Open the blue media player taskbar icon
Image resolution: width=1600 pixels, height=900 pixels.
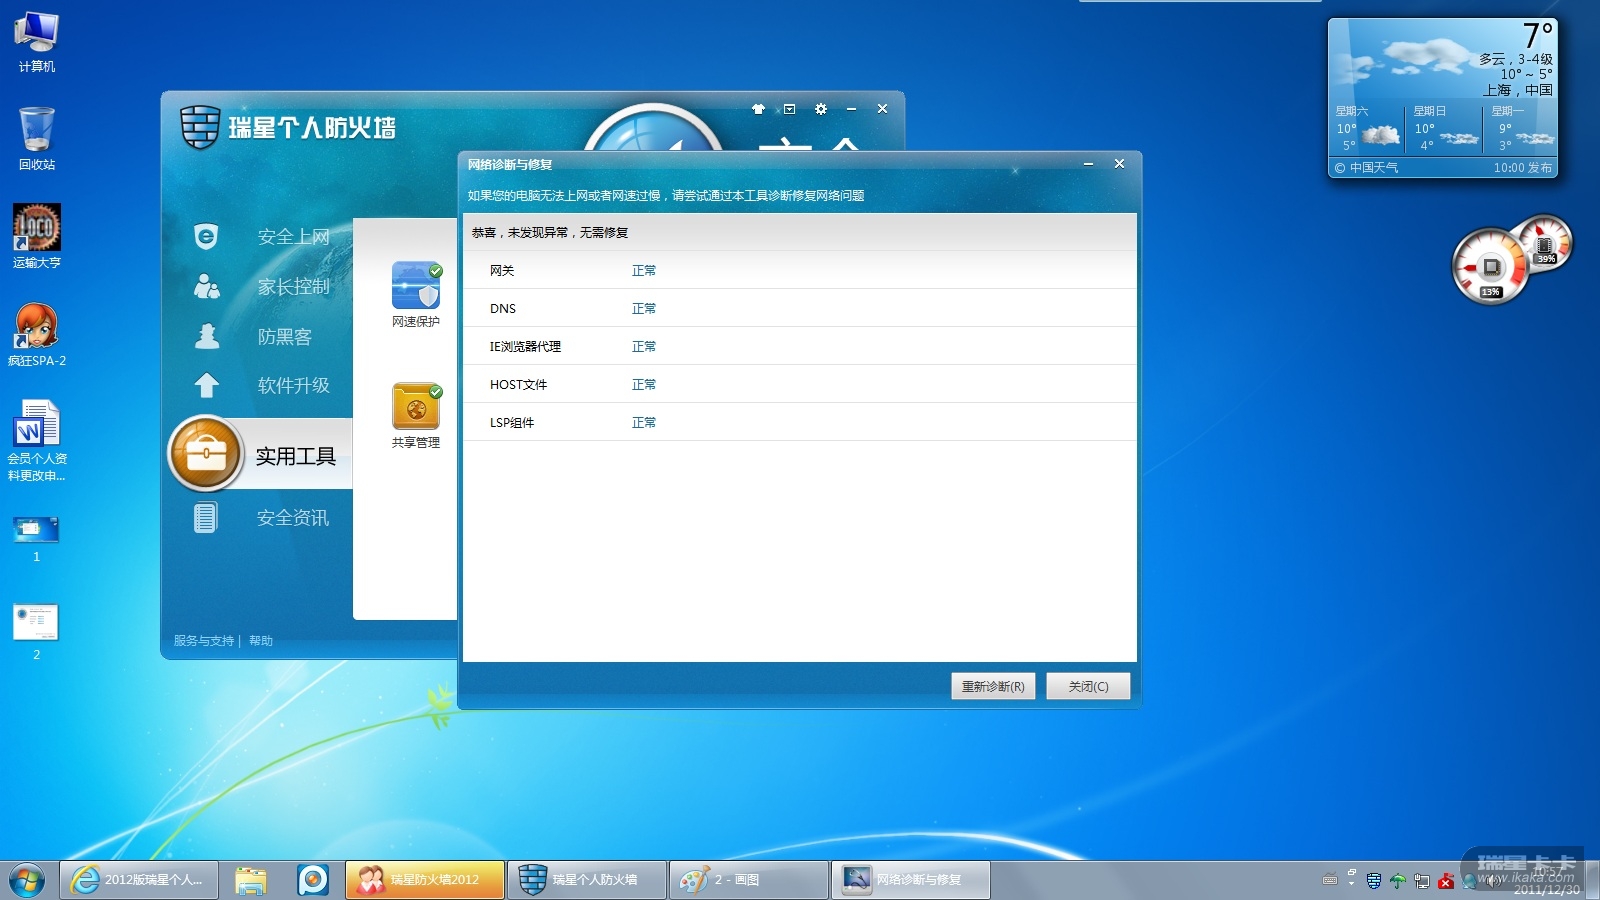(313, 880)
